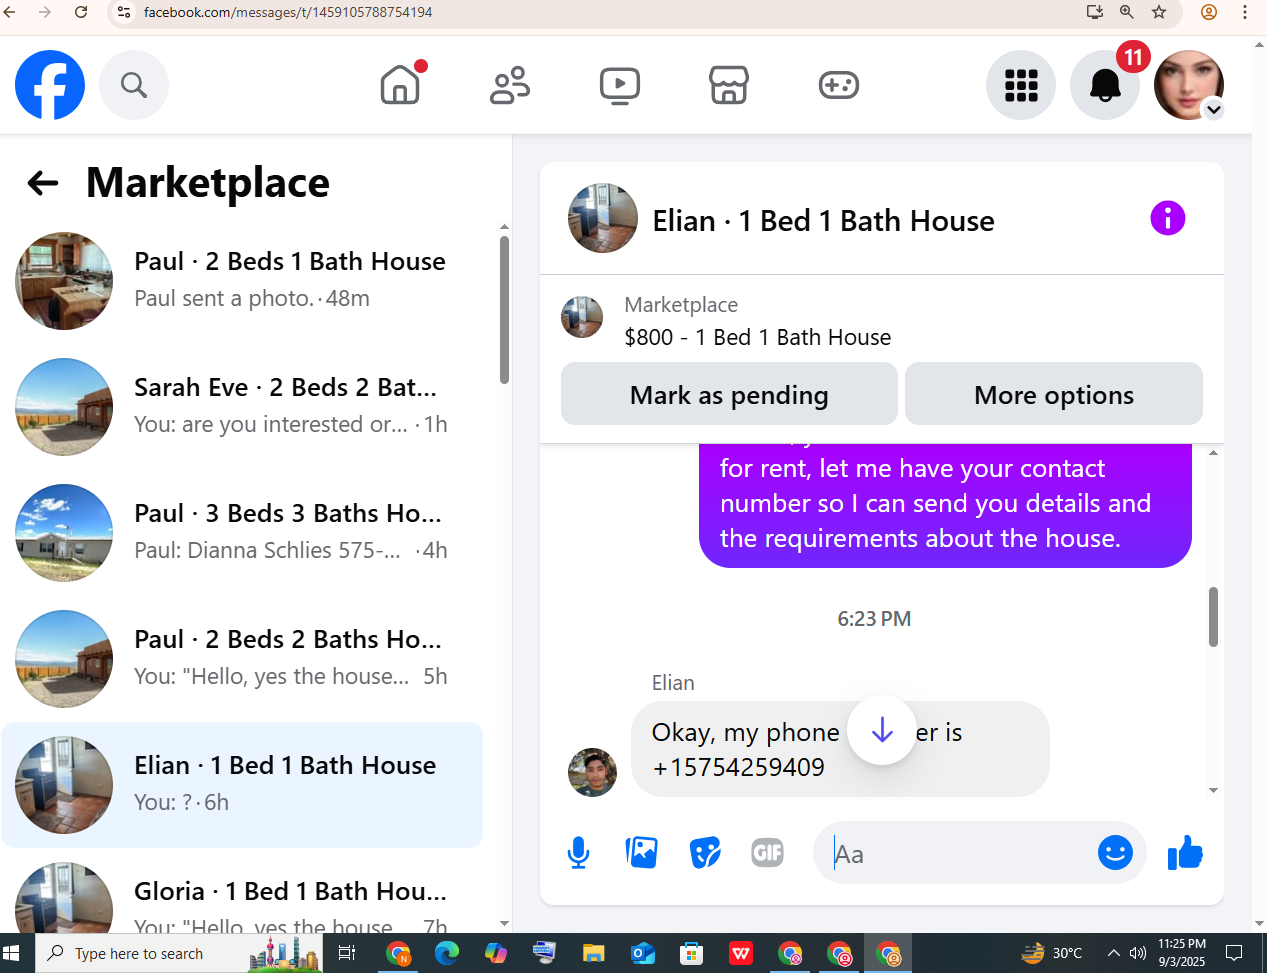Select Elian 1 Bed 1 Bath House chat
Screen dimensions: 1267x973
242,785
